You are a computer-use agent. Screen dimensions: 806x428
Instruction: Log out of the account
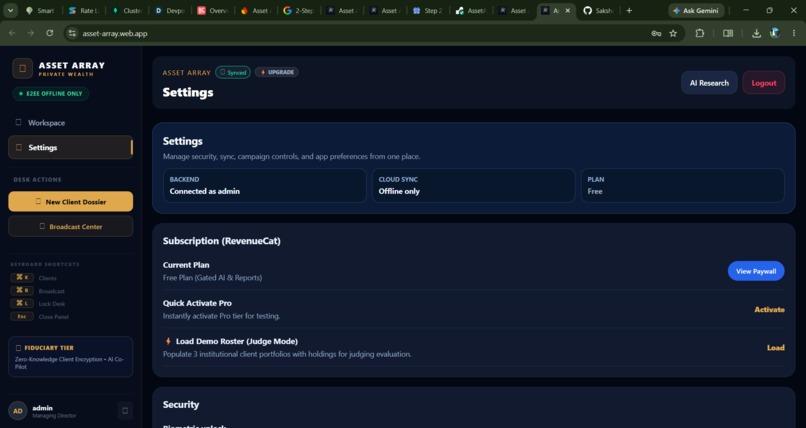pyautogui.click(x=763, y=83)
